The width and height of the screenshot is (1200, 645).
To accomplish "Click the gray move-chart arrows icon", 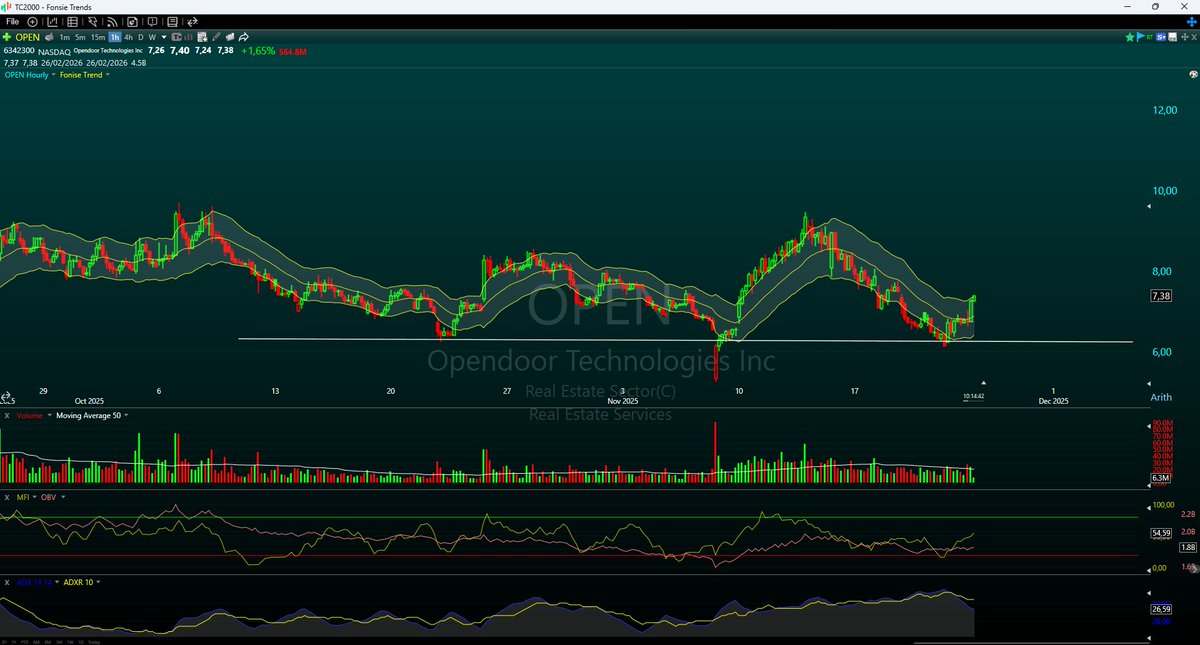I will 1185,37.
